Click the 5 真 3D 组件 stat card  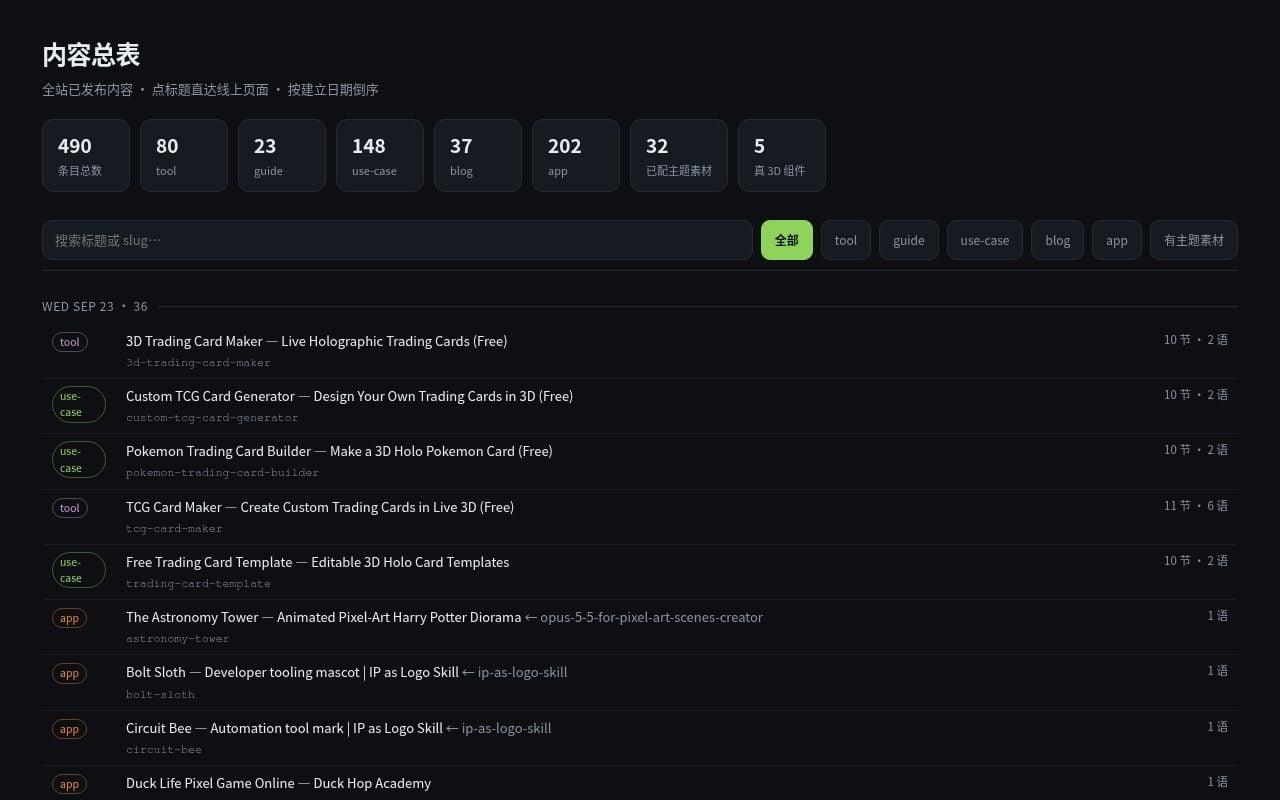click(x=782, y=155)
